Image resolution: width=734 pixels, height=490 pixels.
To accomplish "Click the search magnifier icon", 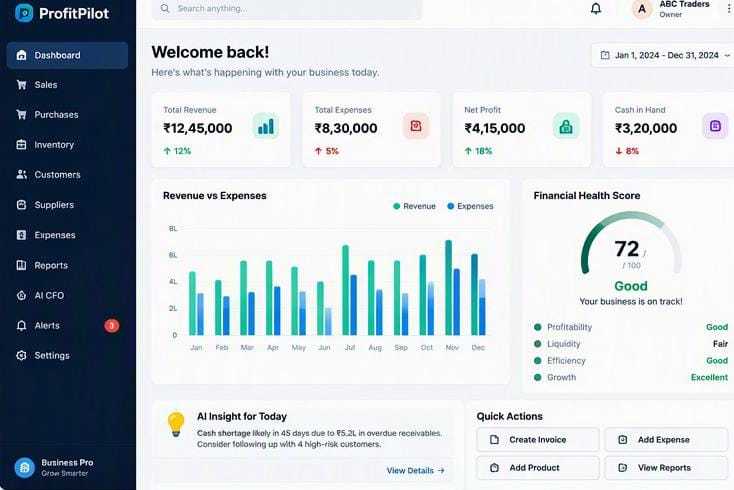I will coord(165,8).
